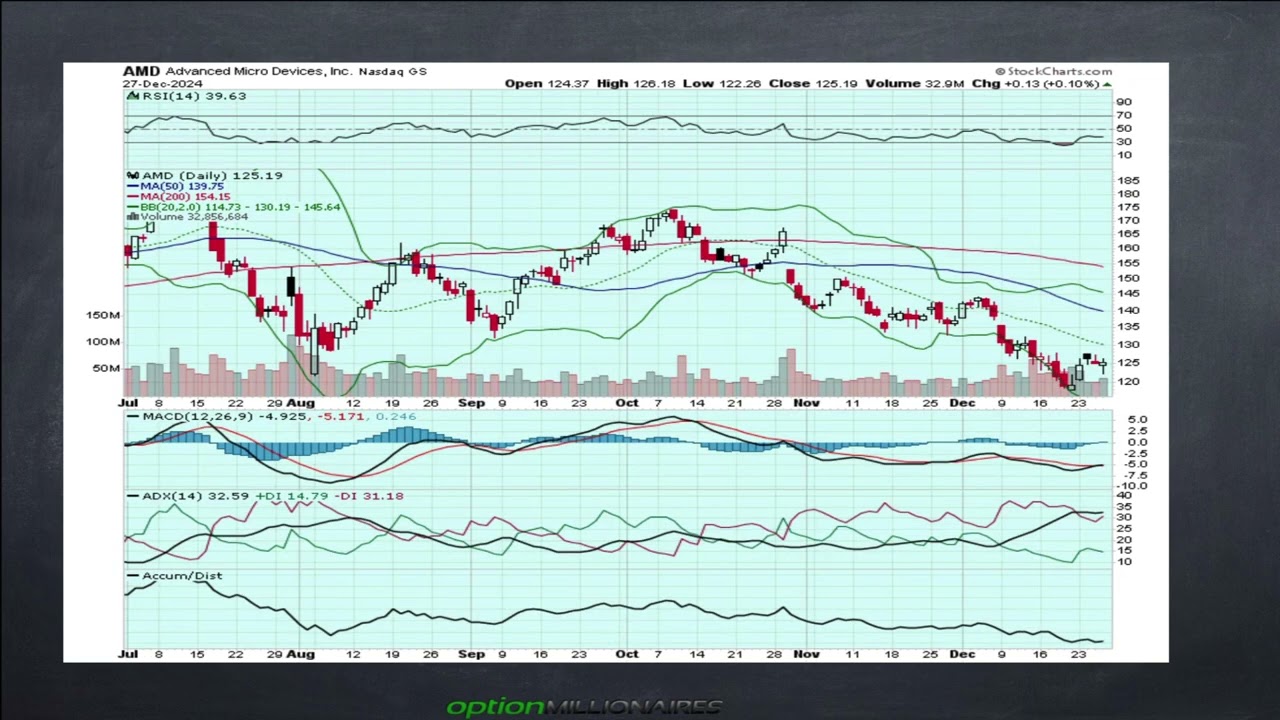Screen dimensions: 1280x720
Task: Click the '145' price axis label
Action: coord(1128,293)
